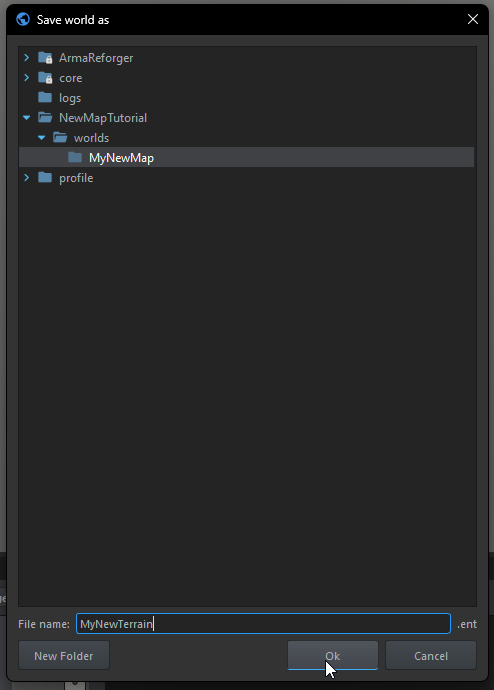
Task: Create a directory with New Folder
Action: (64, 656)
